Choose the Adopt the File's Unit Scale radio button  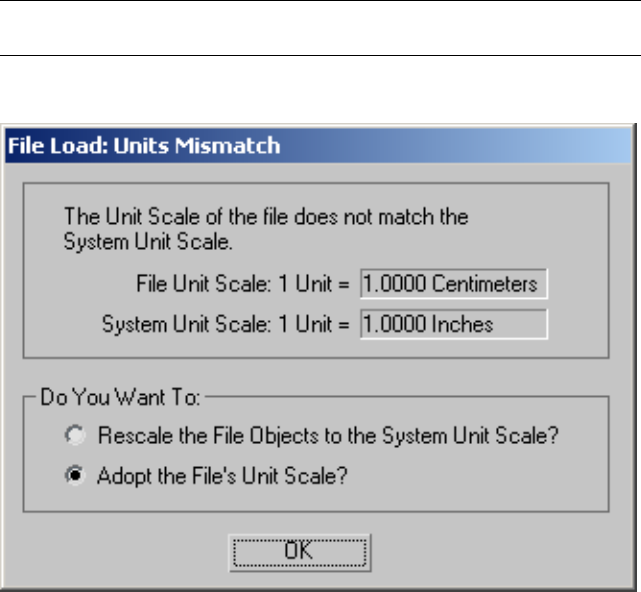click(x=71, y=477)
